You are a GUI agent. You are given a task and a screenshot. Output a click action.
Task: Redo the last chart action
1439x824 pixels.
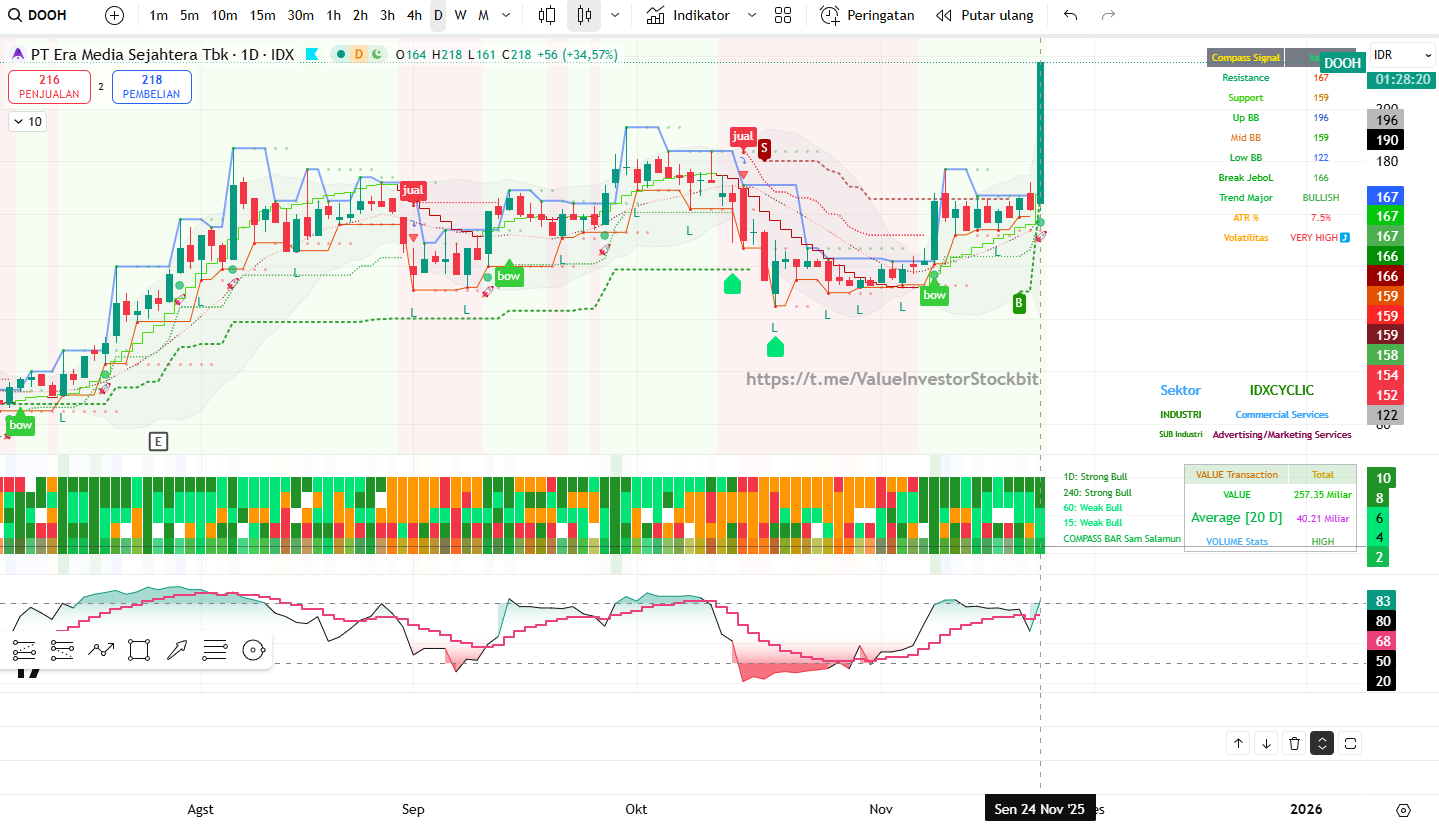pyautogui.click(x=1108, y=15)
